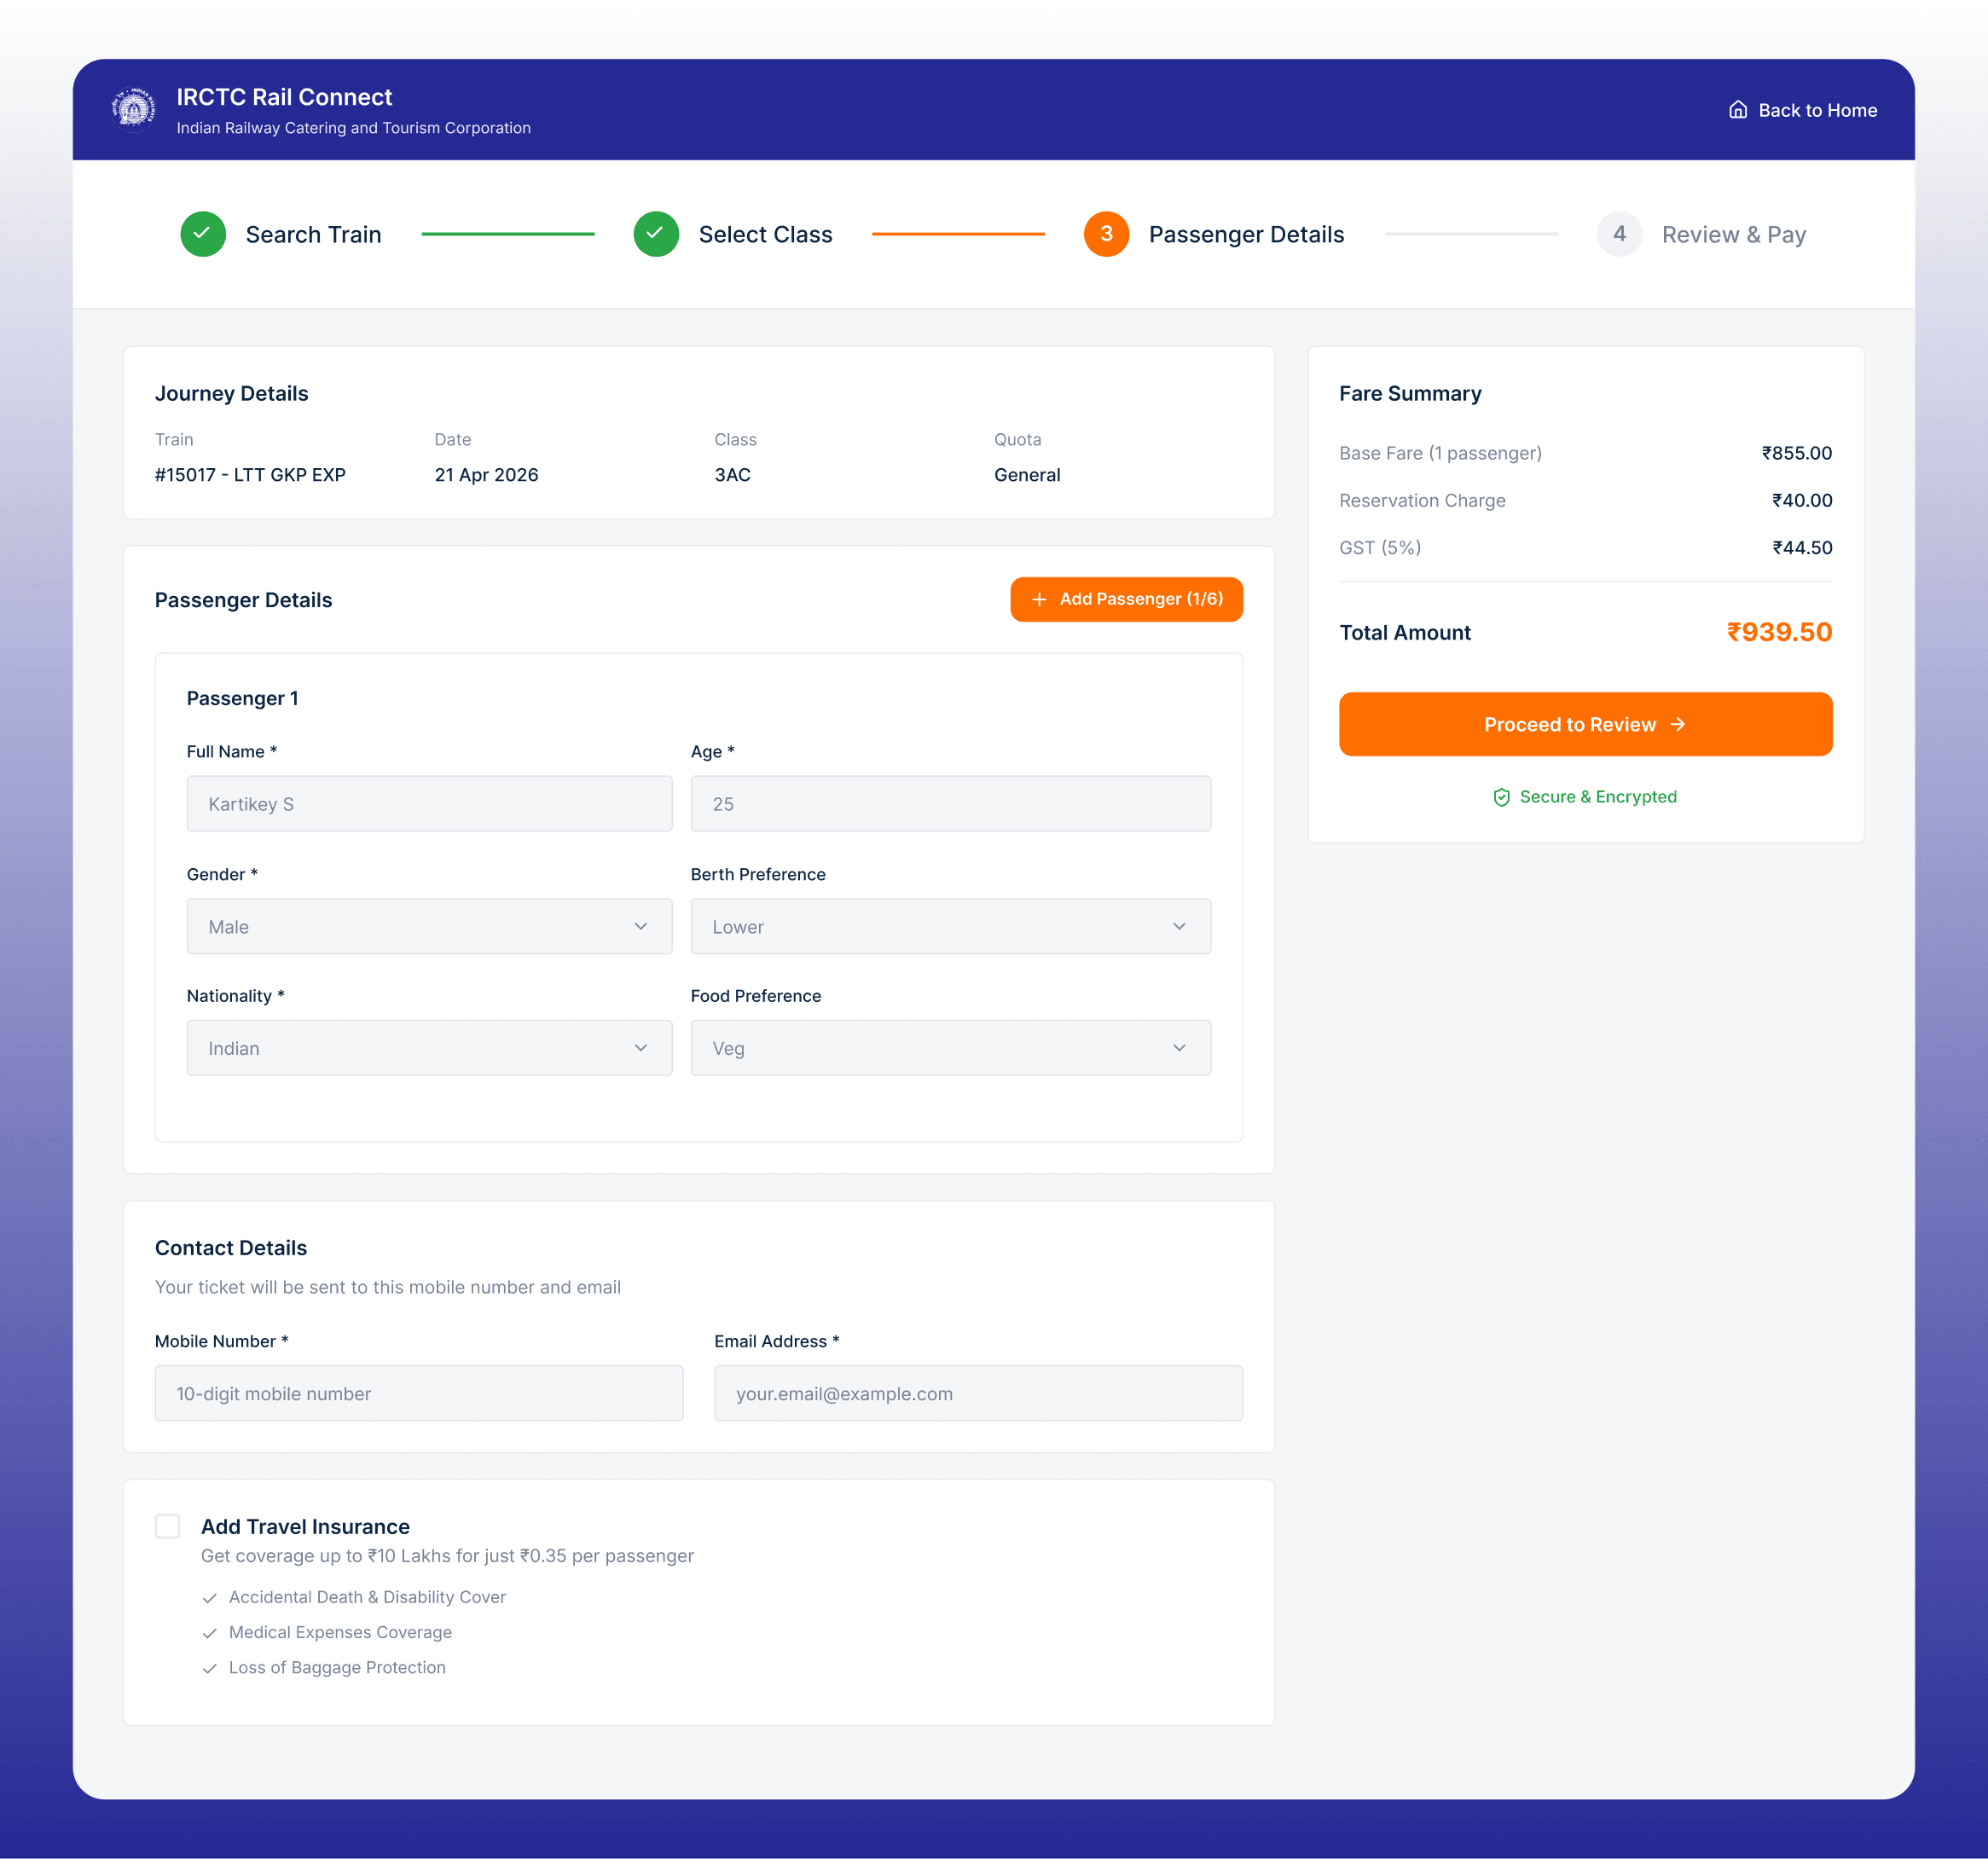The image size is (1988, 1859).
Task: Click the Total Amount label
Action: pyautogui.click(x=1405, y=632)
